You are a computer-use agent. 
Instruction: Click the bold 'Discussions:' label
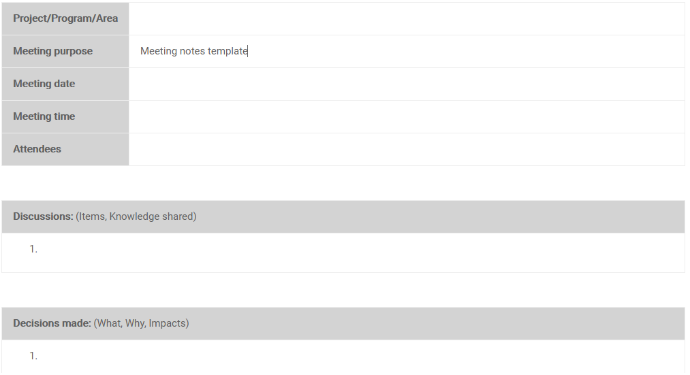pyautogui.click(x=43, y=217)
